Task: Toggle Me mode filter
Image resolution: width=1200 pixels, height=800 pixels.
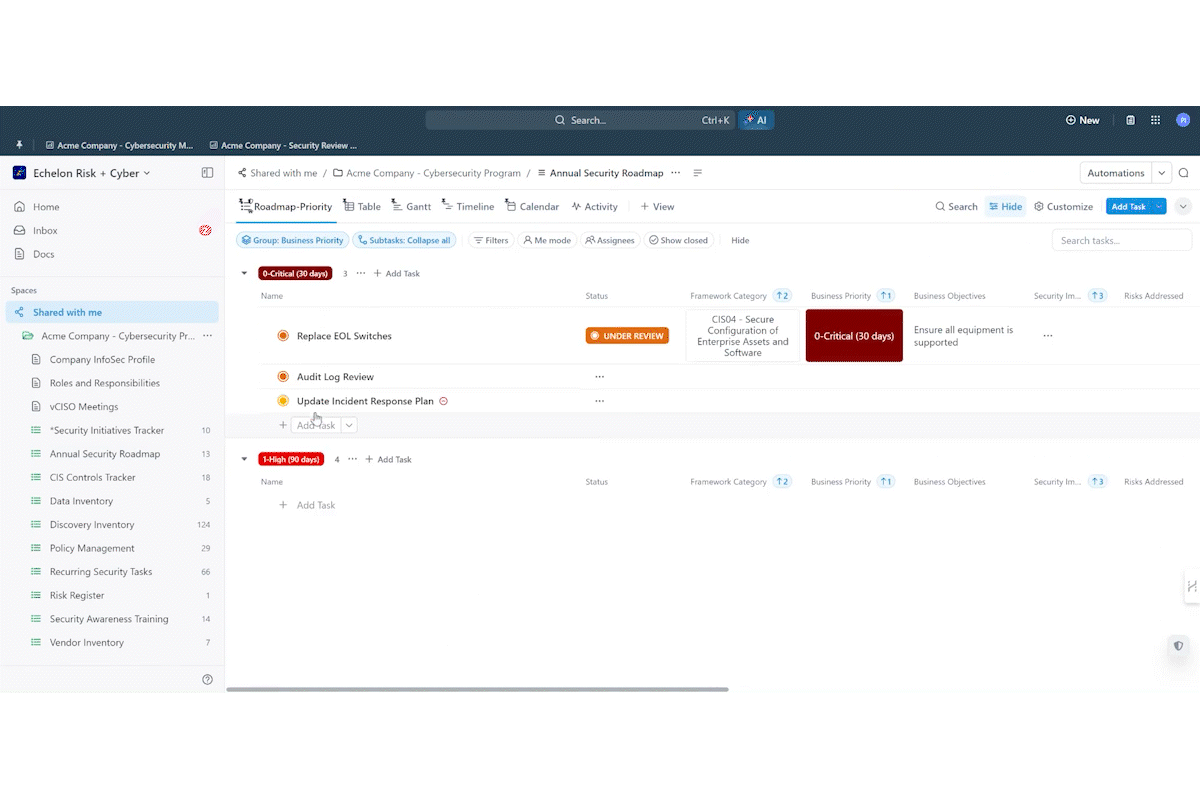Action: pyautogui.click(x=546, y=240)
